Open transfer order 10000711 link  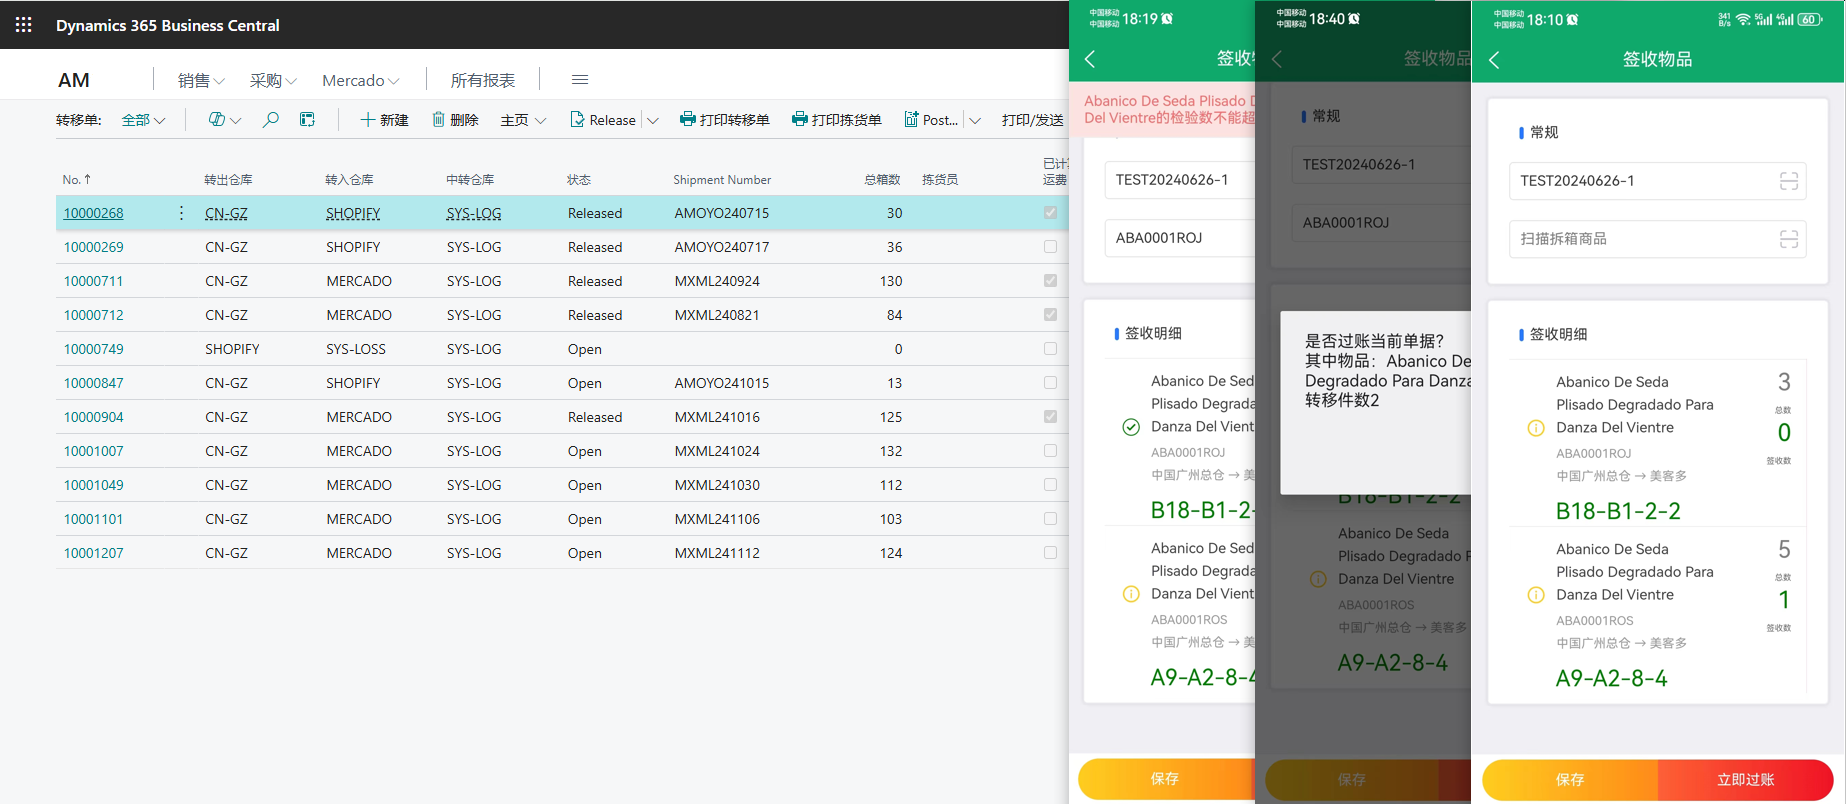click(94, 281)
